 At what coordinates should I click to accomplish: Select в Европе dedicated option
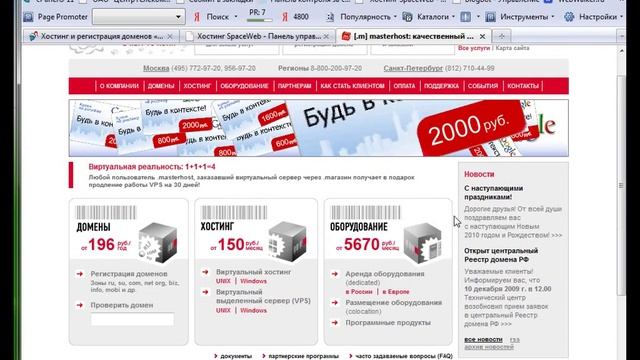tap(396, 292)
